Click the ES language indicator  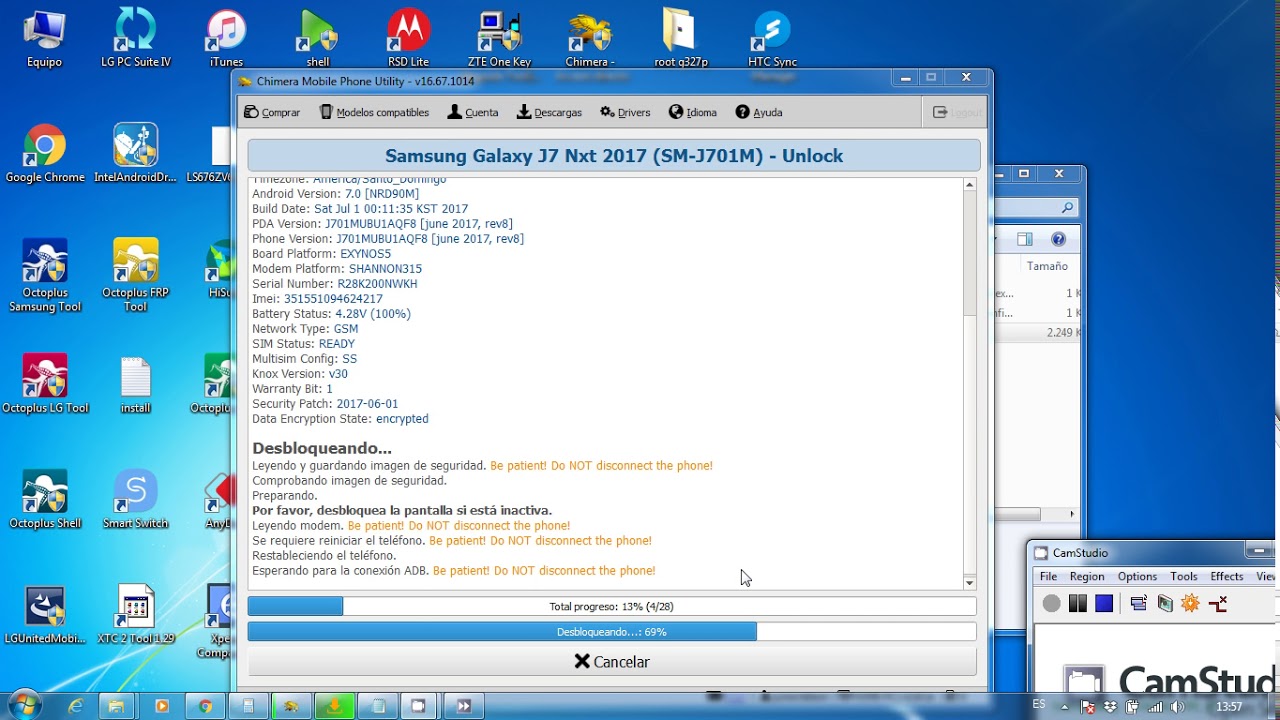(1039, 705)
